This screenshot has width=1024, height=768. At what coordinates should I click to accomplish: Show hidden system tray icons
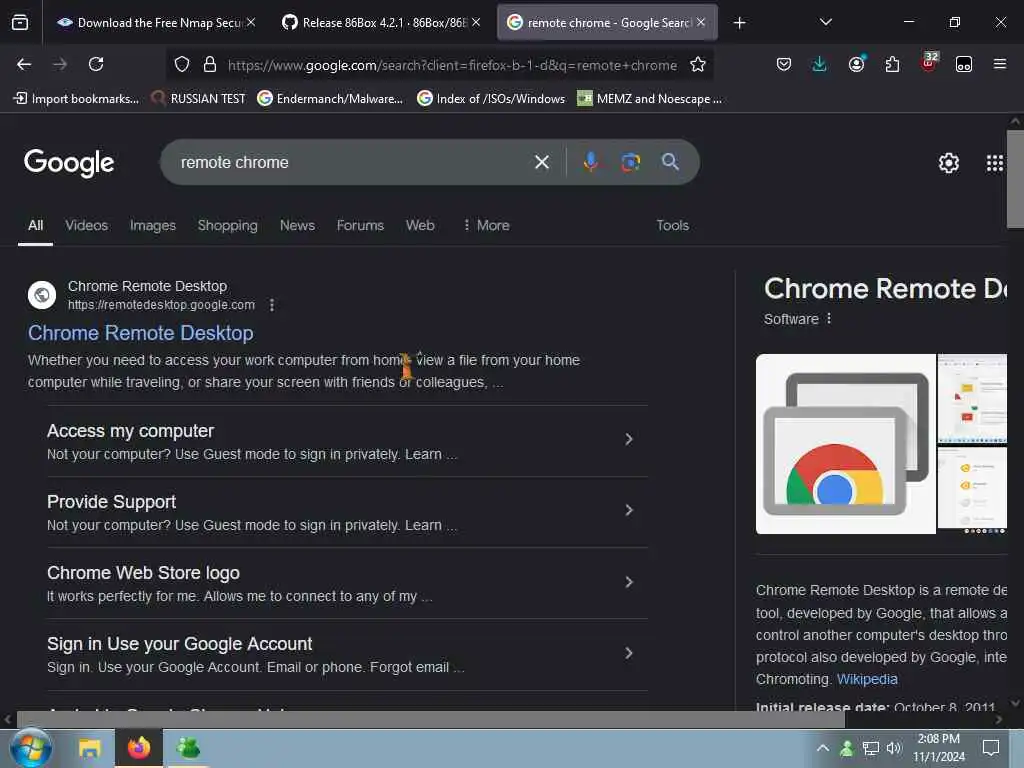(823, 748)
